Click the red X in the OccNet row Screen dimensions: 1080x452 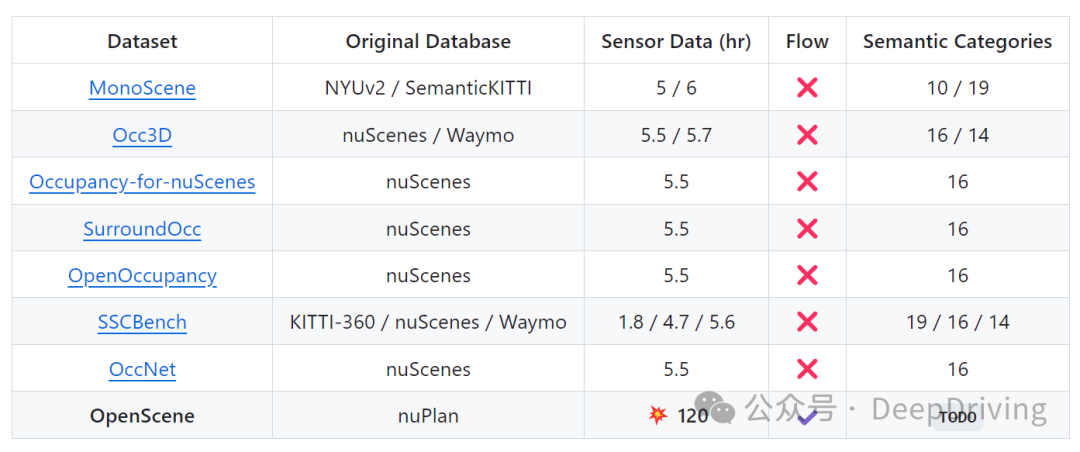pyautogui.click(x=807, y=369)
